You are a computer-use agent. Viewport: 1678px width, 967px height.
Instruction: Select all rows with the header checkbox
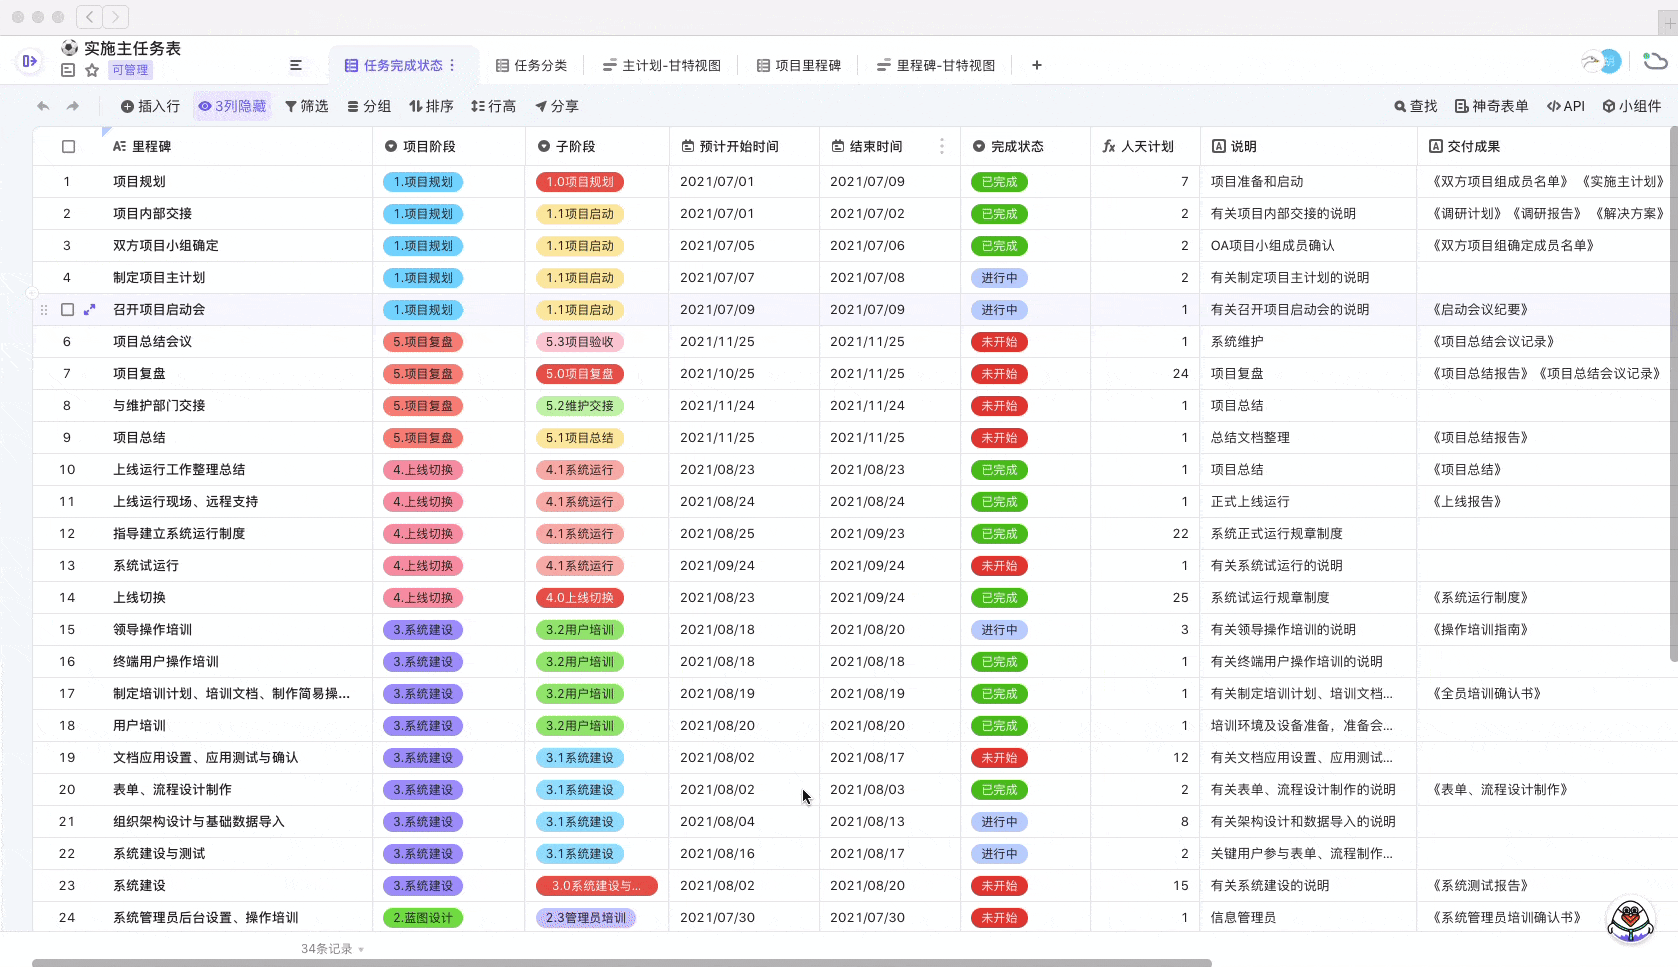point(67,146)
